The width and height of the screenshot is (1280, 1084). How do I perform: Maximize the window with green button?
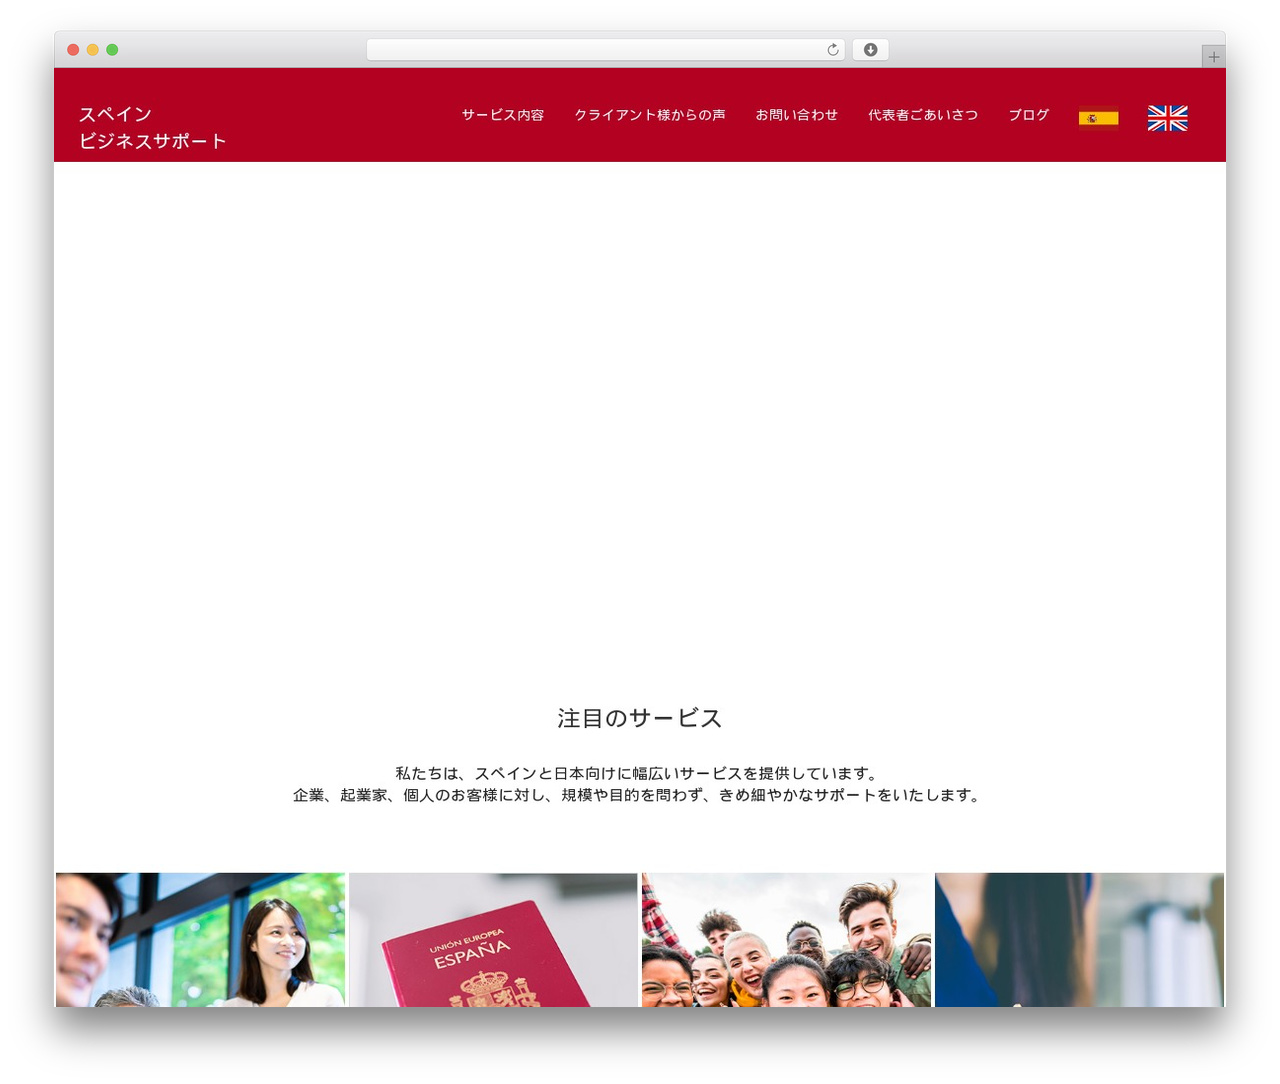pyautogui.click(x=112, y=50)
